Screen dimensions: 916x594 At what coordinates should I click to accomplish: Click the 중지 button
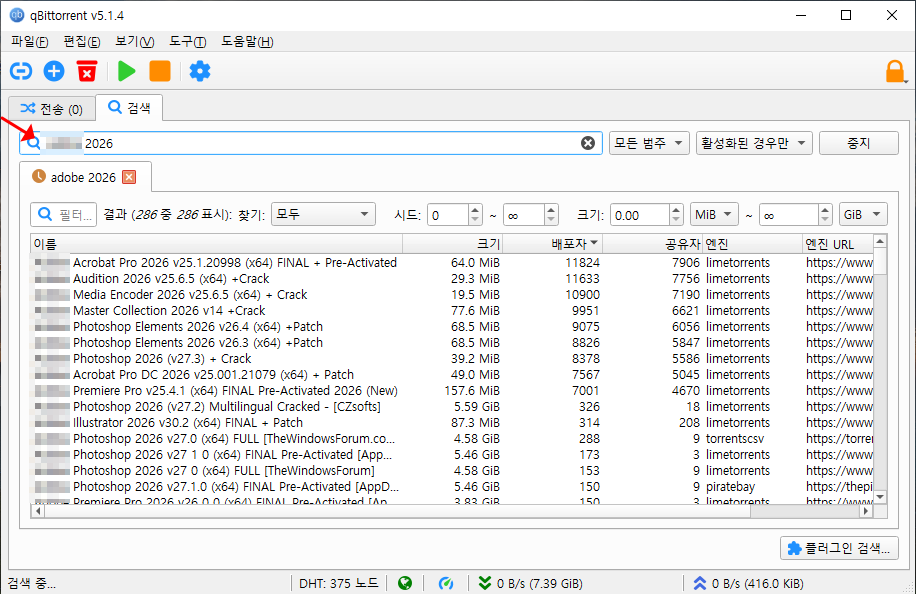[858, 143]
